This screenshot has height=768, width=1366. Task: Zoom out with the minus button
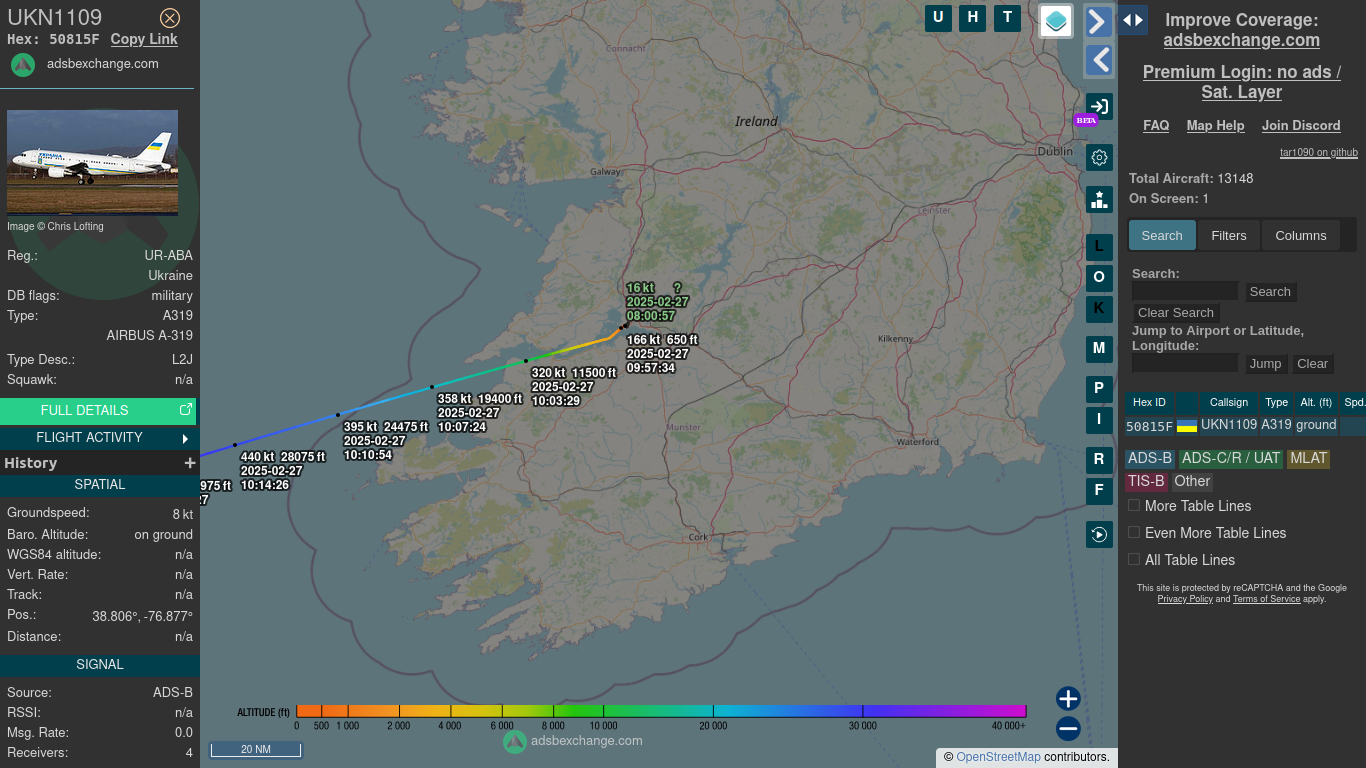coord(1068,728)
